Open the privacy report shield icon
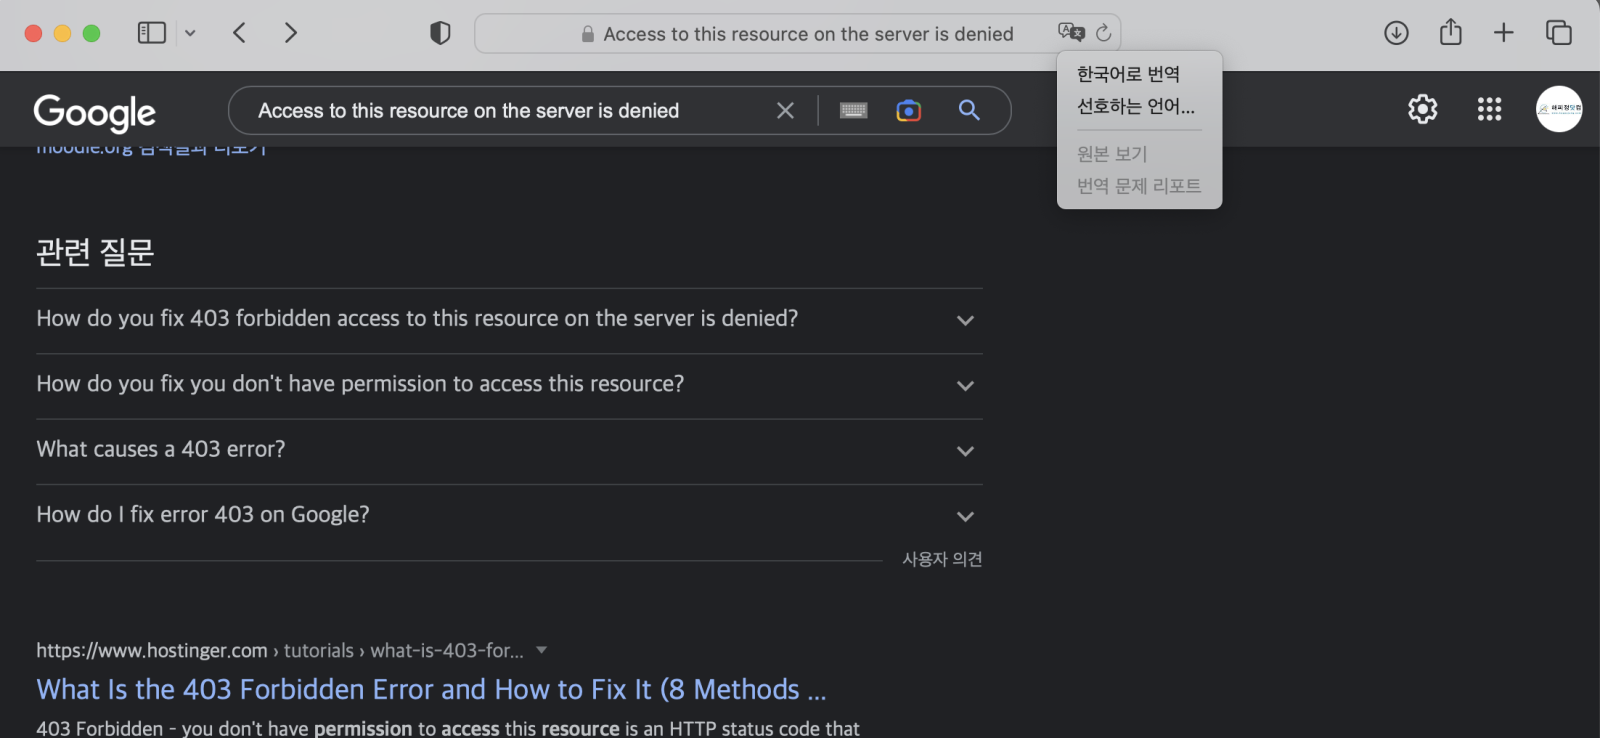This screenshot has width=1600, height=738. click(x=440, y=33)
